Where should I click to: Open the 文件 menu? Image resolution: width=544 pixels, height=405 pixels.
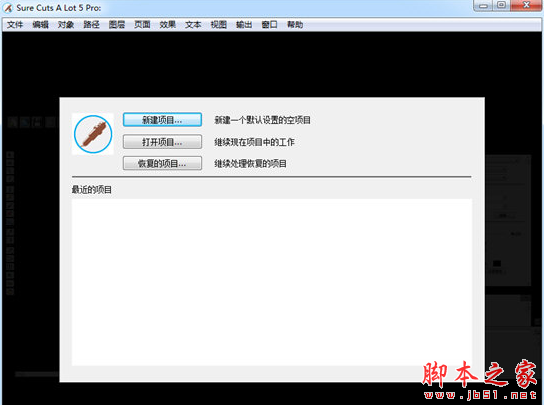tap(15, 25)
